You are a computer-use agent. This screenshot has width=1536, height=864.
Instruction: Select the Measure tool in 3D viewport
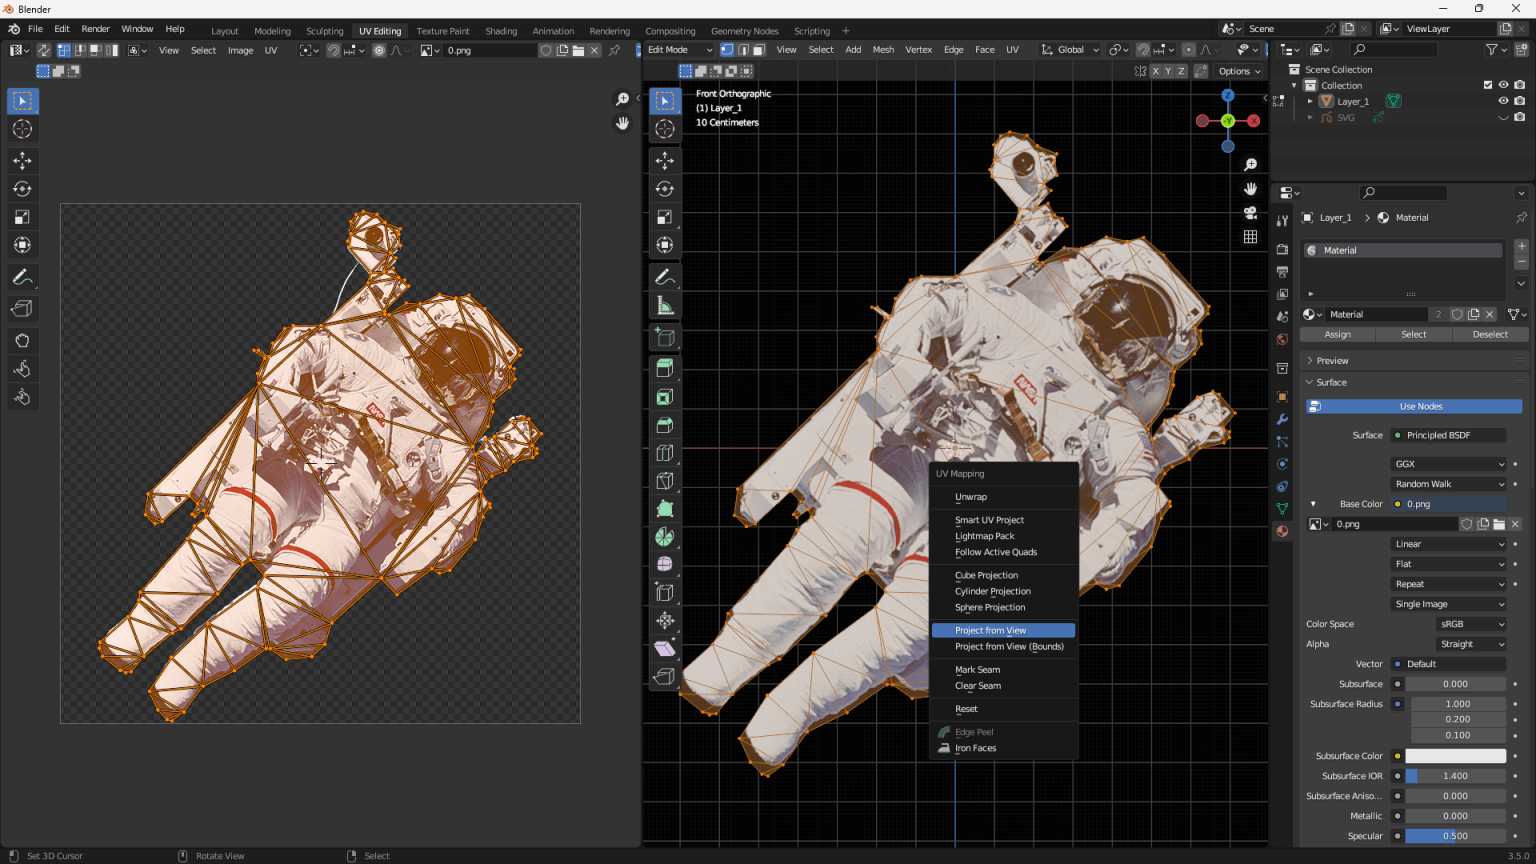coord(665,306)
